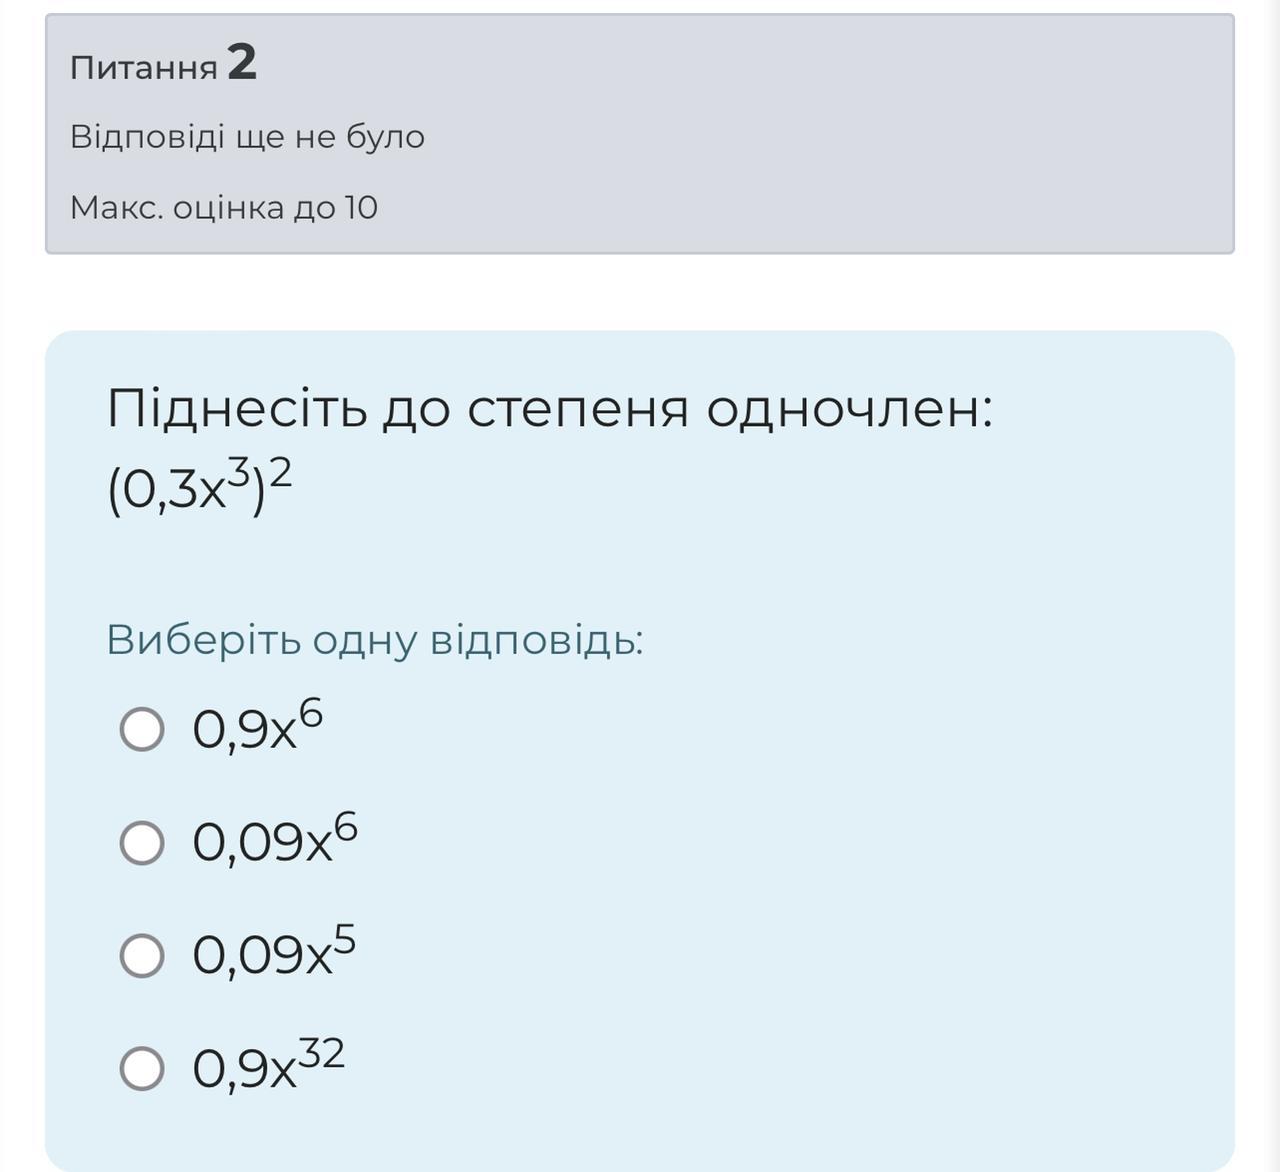Click the large question number 2
The width and height of the screenshot is (1280, 1172).
click(242, 63)
